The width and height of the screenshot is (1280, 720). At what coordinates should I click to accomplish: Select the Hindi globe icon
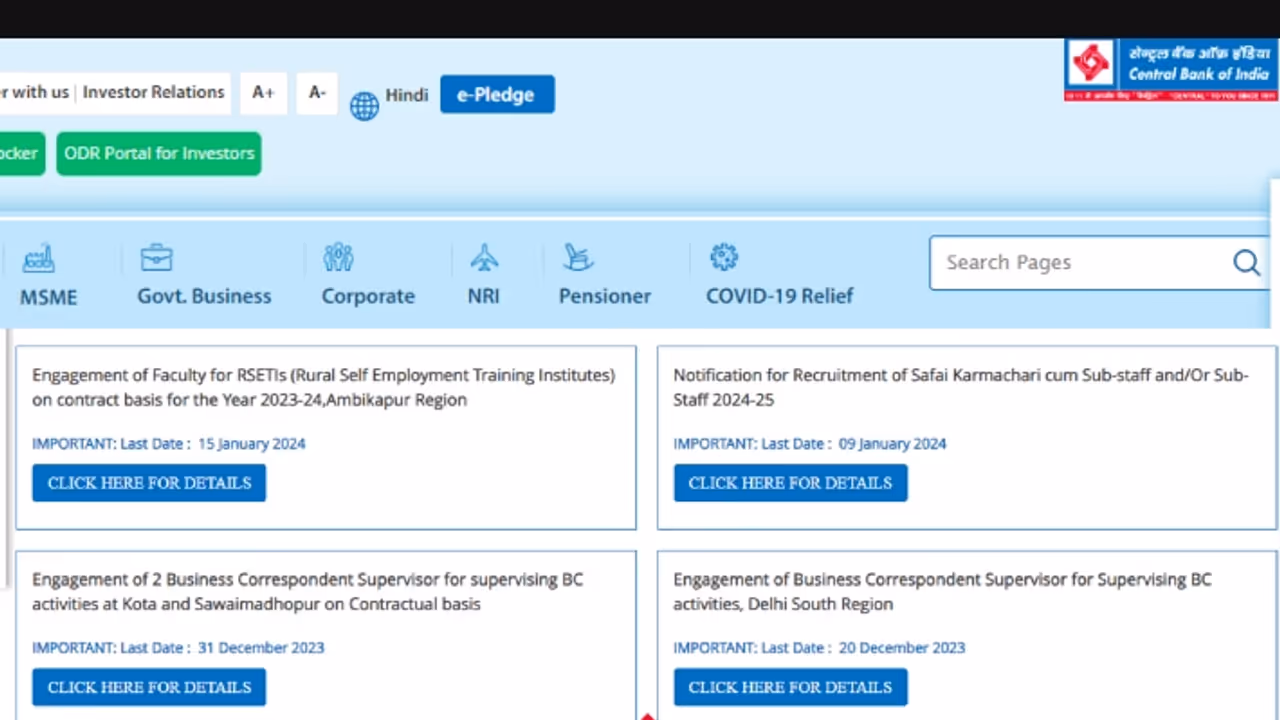click(364, 105)
